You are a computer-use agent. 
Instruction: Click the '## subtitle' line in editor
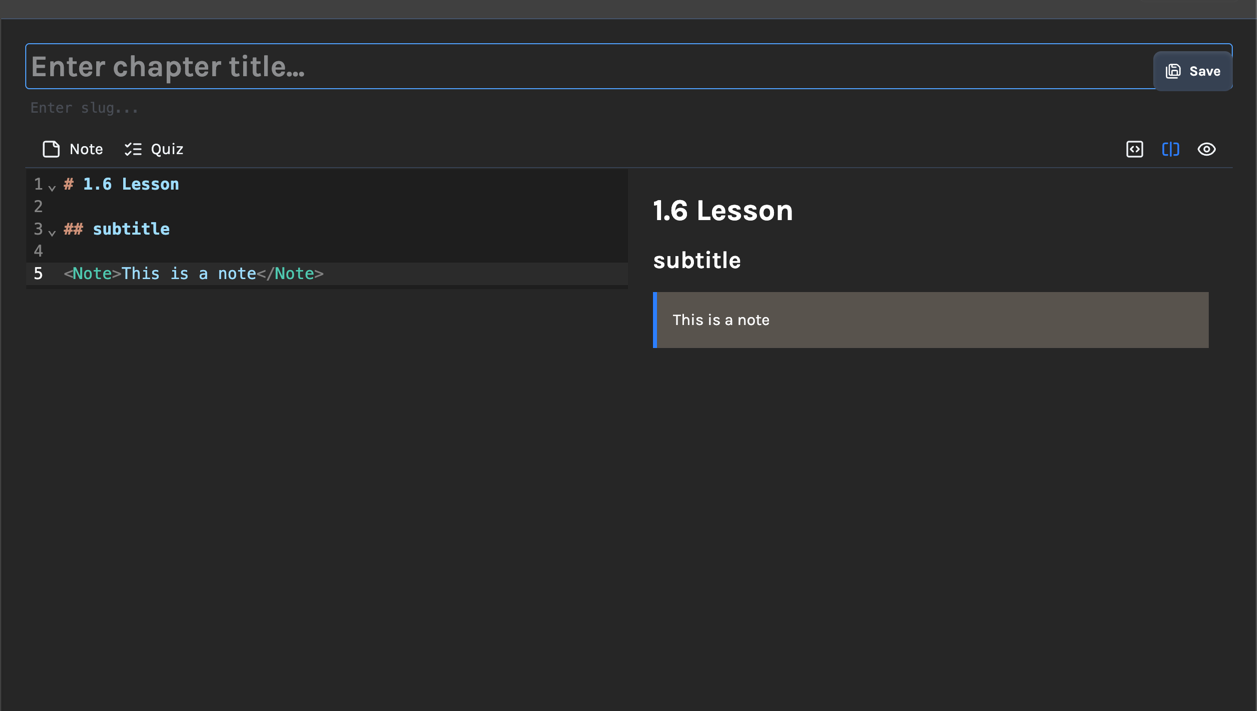point(130,229)
